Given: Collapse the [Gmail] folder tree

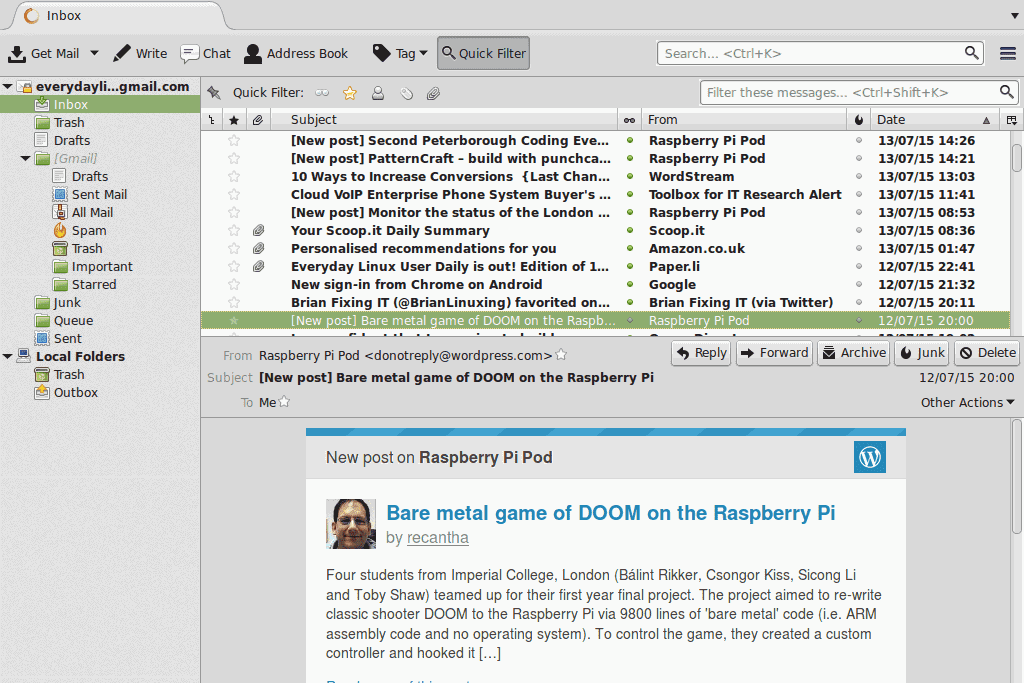Looking at the screenshot, I should coord(25,158).
